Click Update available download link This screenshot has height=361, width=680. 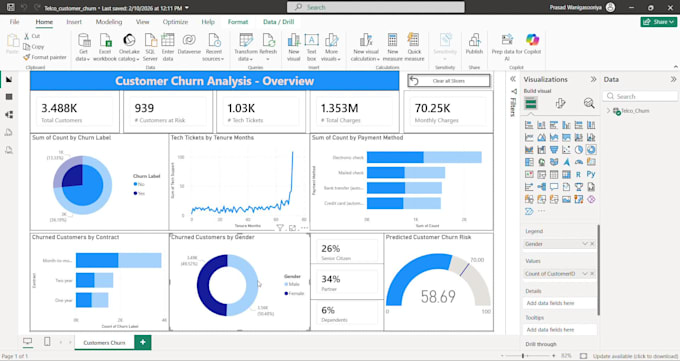point(635,356)
